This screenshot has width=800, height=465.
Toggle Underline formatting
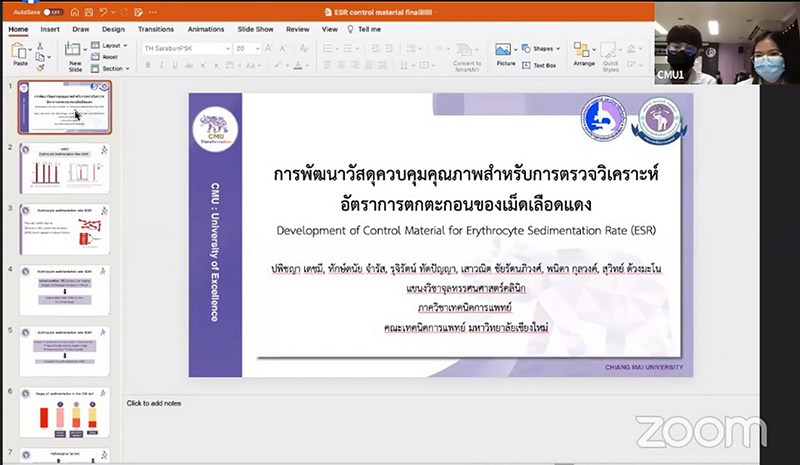(176, 65)
